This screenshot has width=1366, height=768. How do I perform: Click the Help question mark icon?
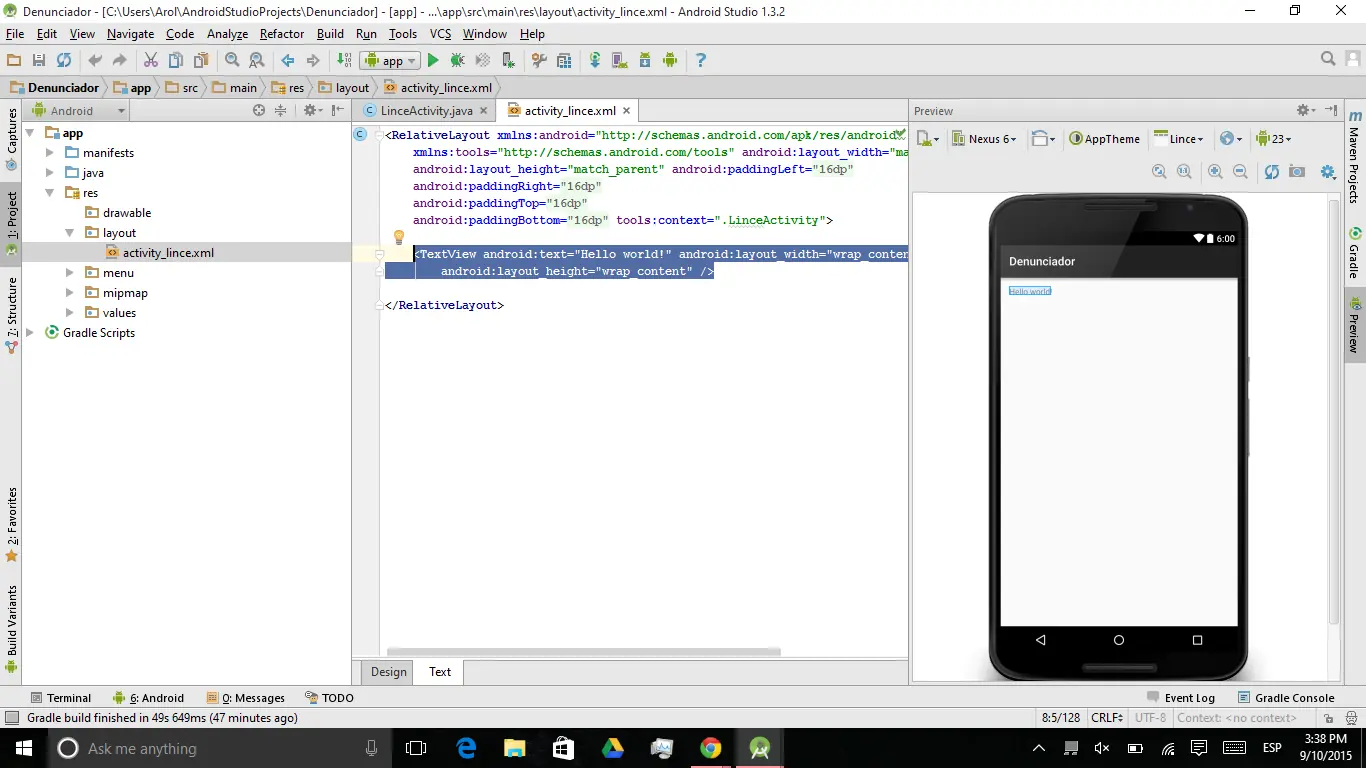tap(701, 60)
